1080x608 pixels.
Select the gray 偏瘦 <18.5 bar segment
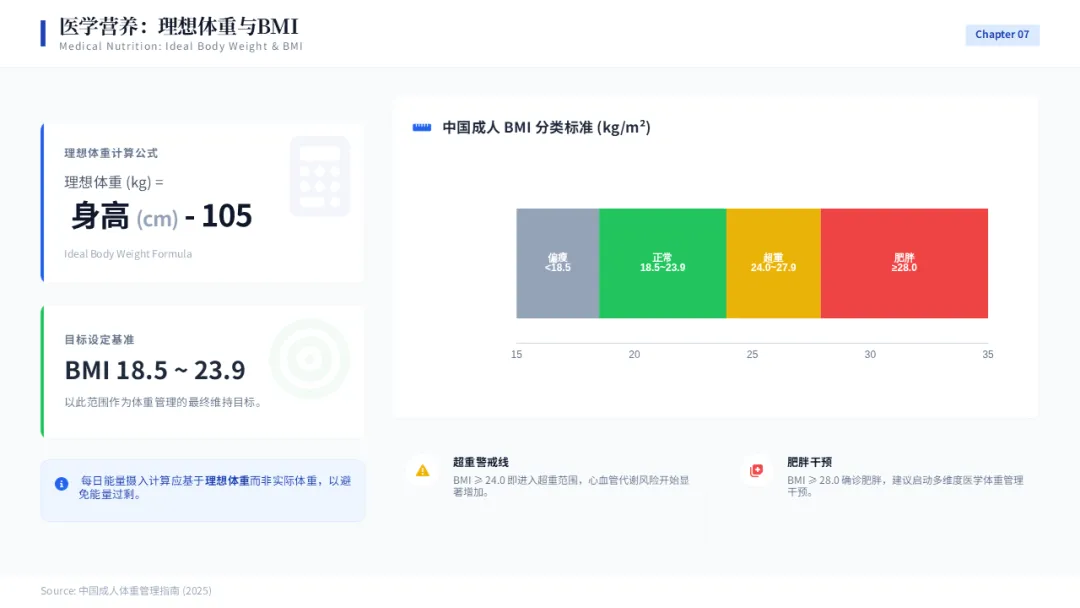coord(558,263)
